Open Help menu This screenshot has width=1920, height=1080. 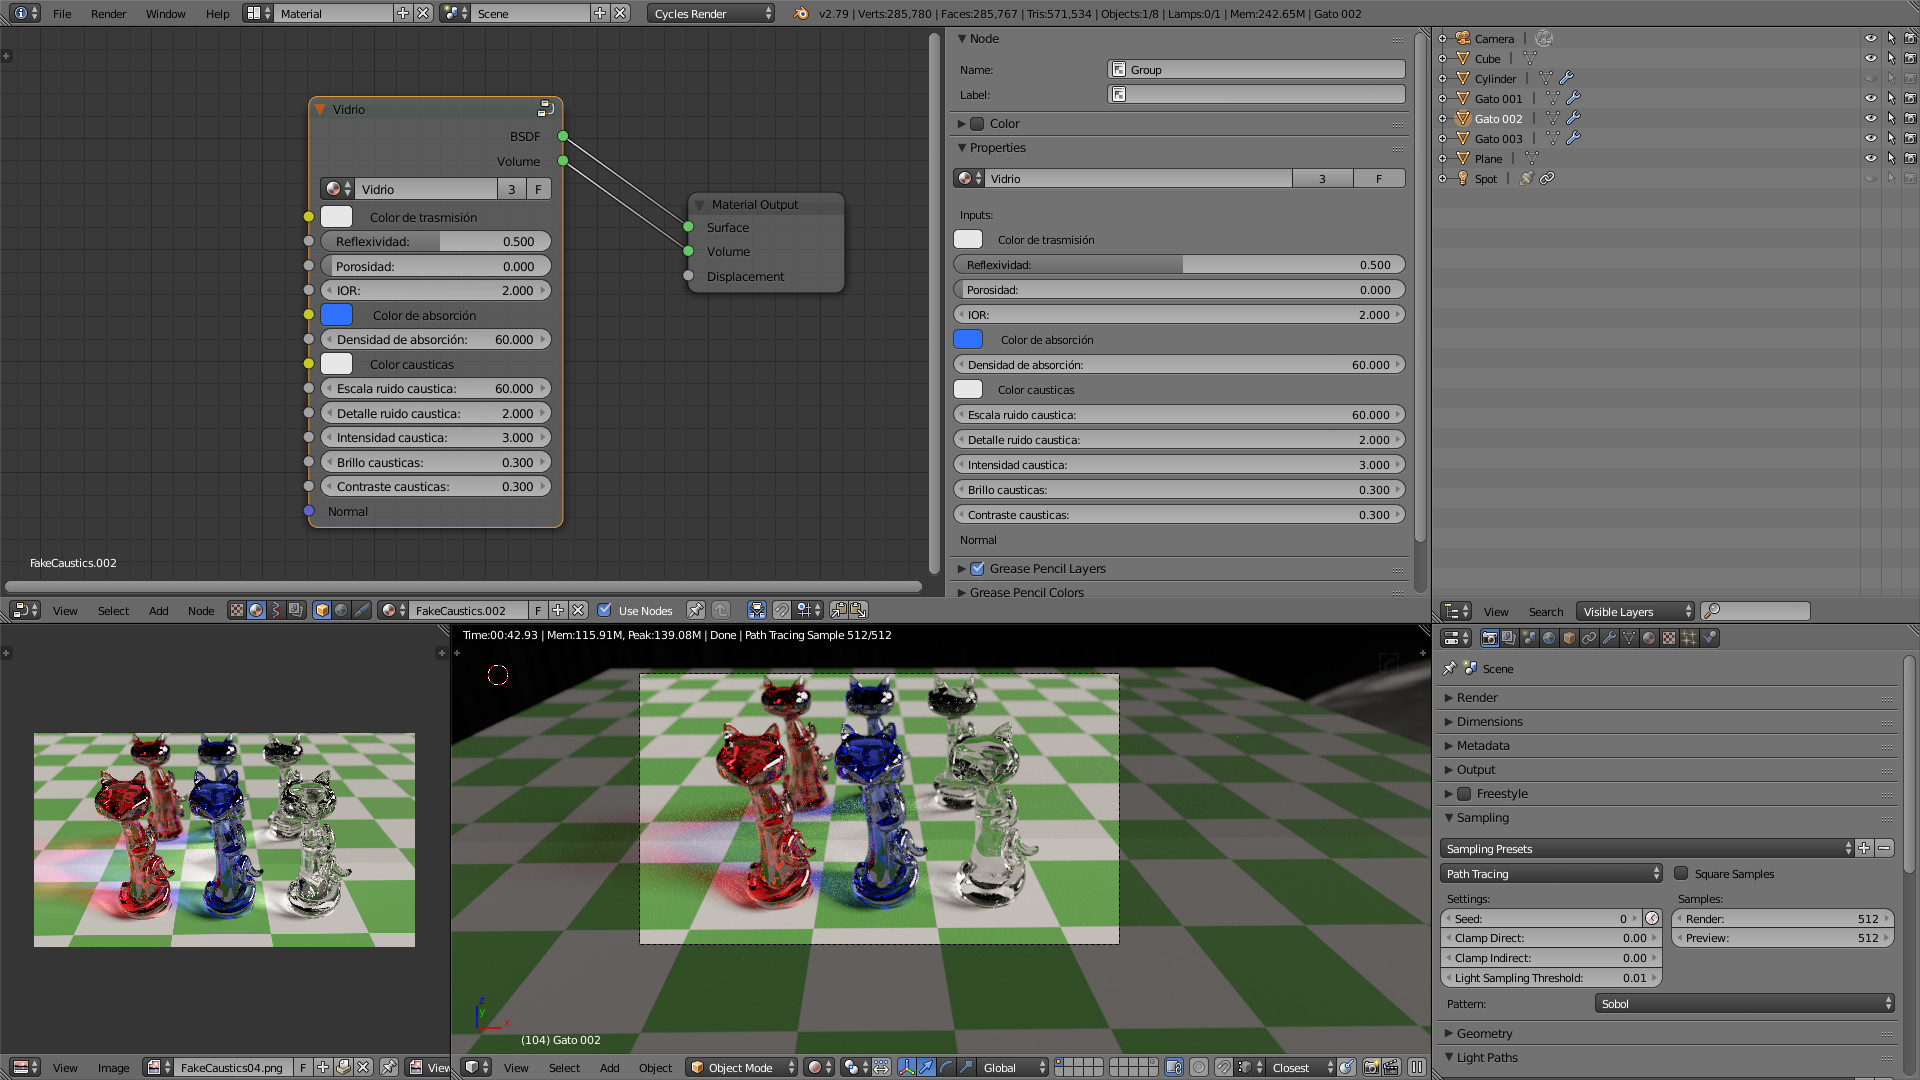(217, 13)
